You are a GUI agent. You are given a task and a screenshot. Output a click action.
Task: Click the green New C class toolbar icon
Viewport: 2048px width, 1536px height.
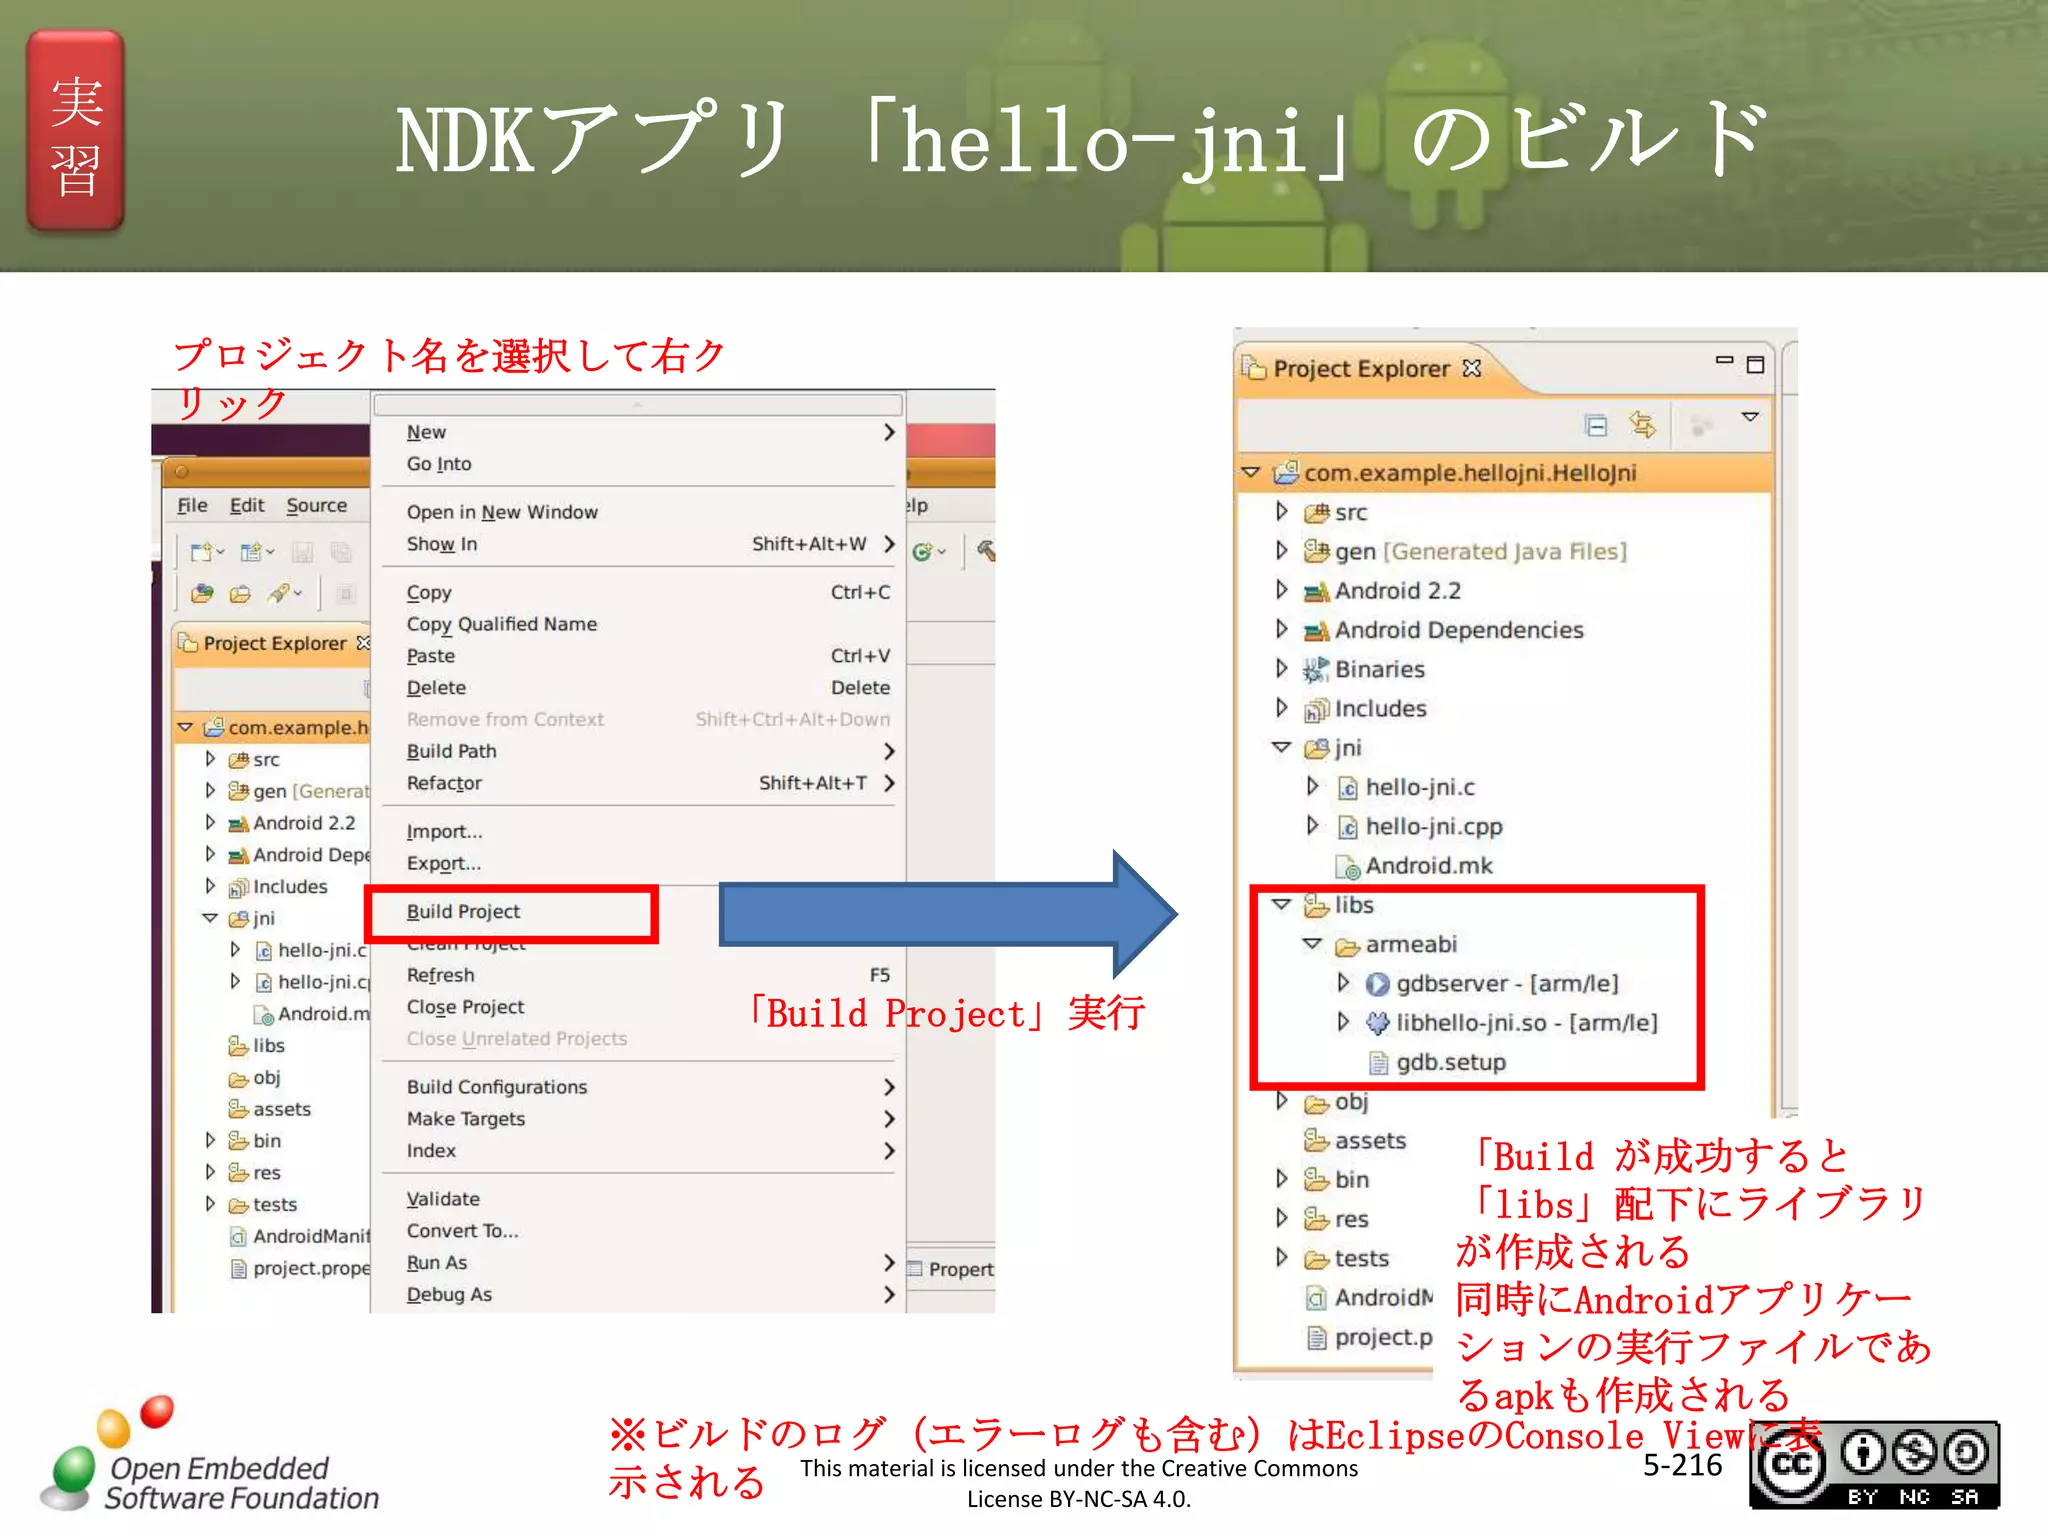[922, 552]
